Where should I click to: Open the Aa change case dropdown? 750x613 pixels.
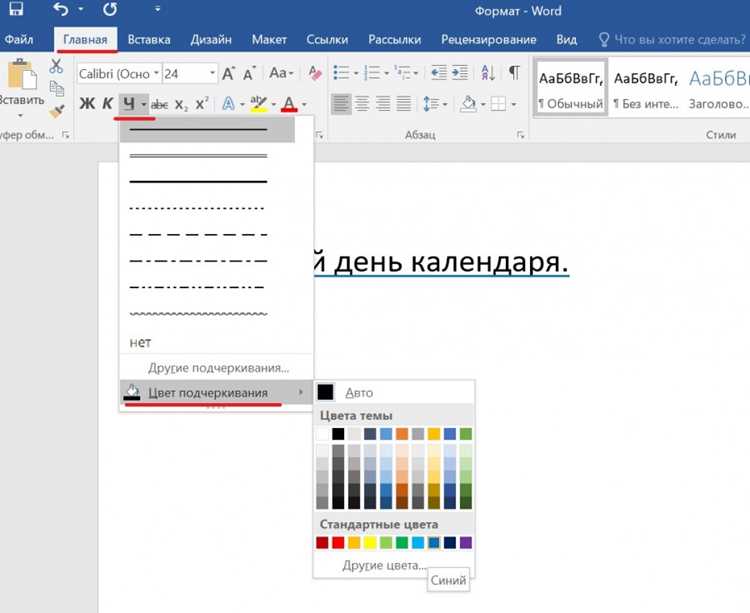coord(281,73)
